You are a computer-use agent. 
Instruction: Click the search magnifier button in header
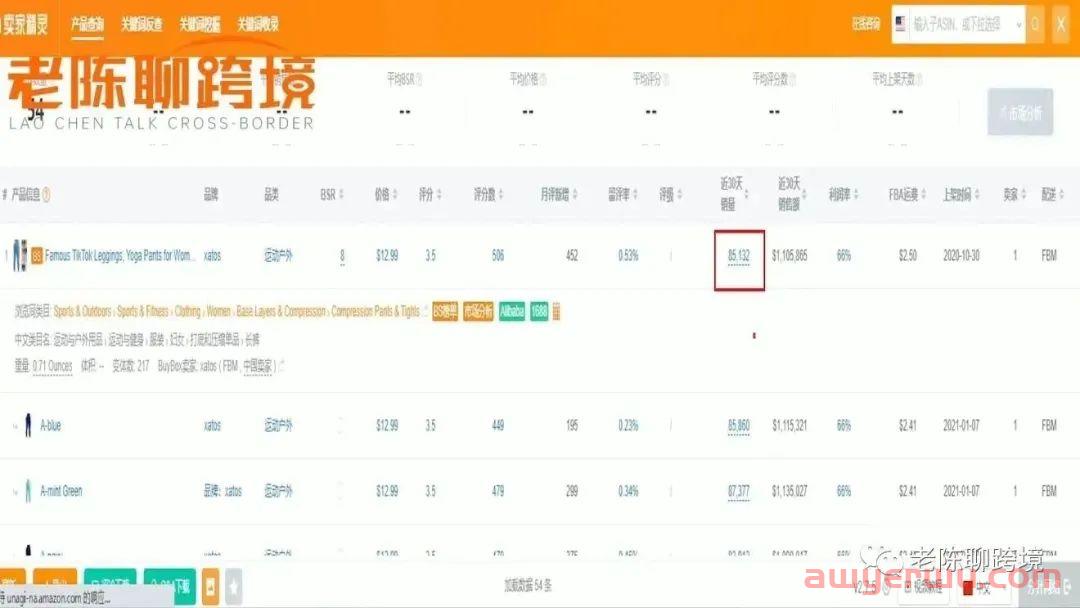point(1035,25)
